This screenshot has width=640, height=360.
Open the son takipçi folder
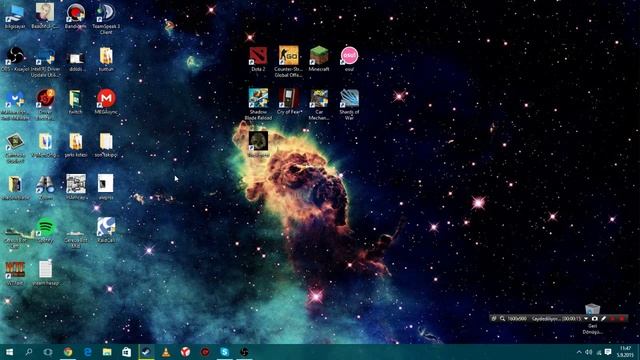coord(106,141)
